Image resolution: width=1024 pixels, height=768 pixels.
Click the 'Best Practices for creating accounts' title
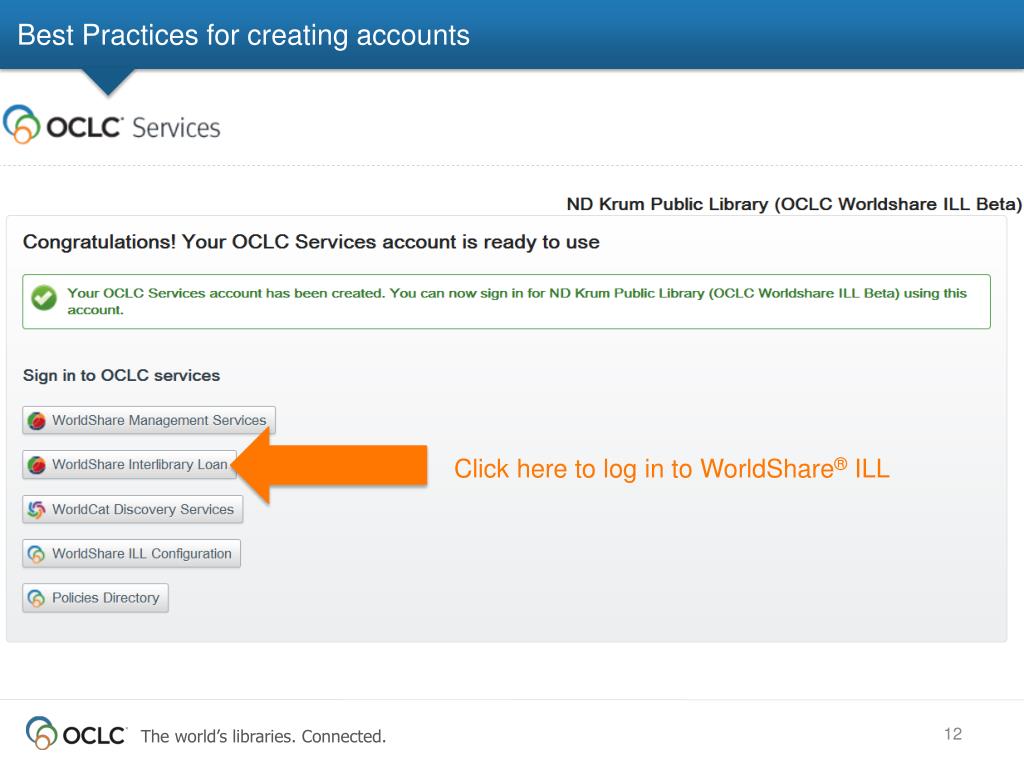point(243,35)
